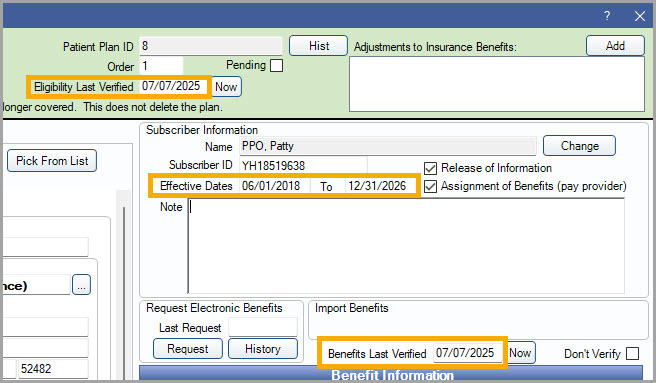Uncheck Release of Information
This screenshot has height=383, width=656.
point(430,168)
